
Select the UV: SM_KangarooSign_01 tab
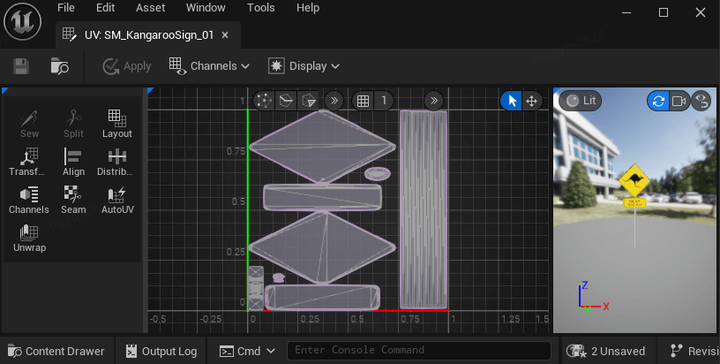point(148,35)
